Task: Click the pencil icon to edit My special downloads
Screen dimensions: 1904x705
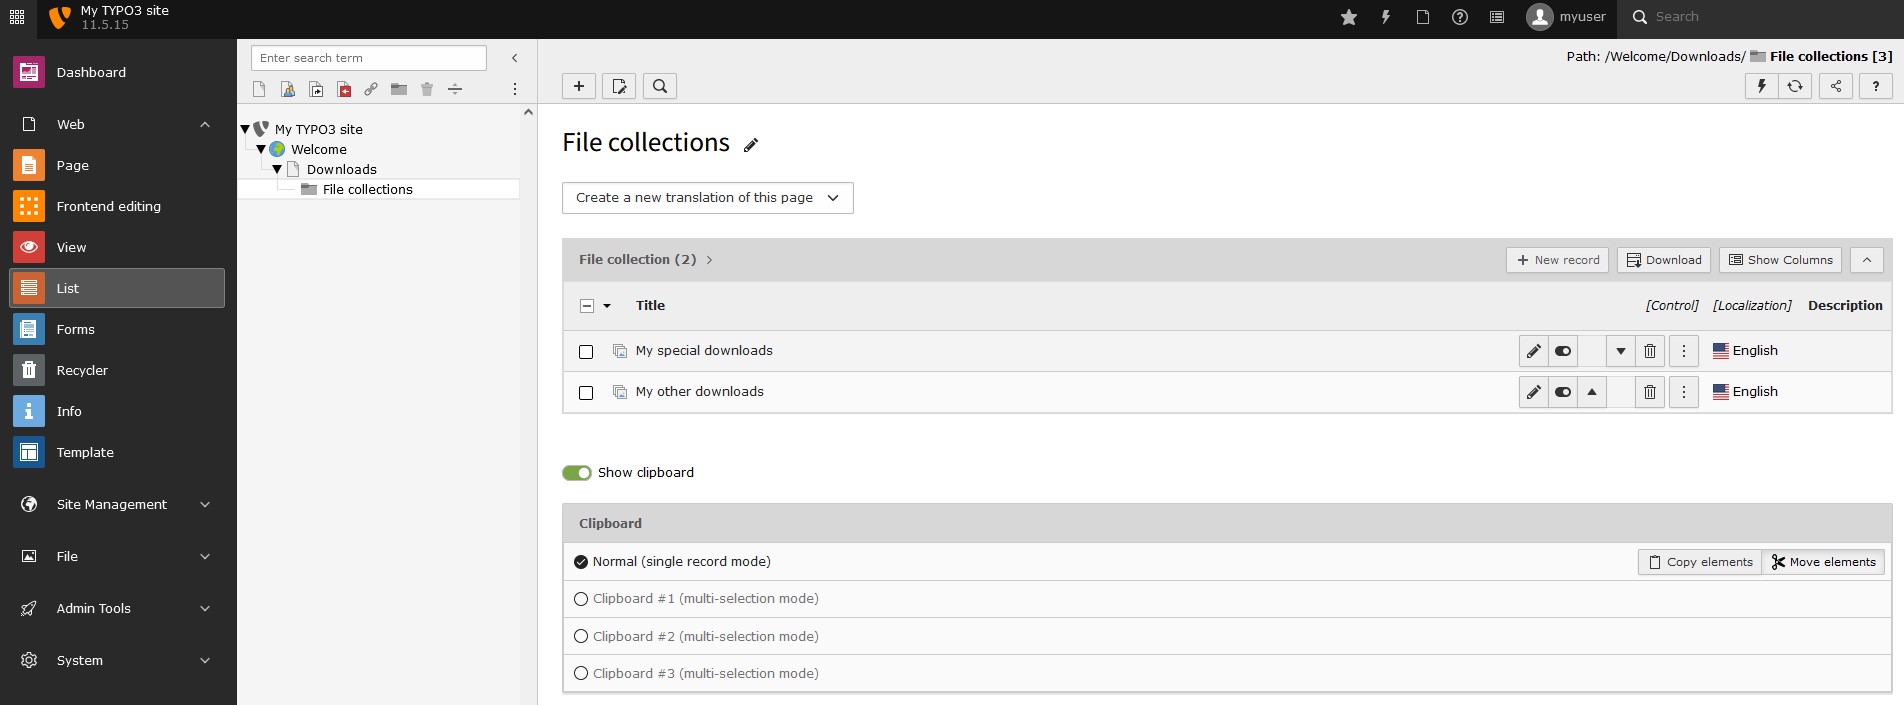Action: point(1533,351)
